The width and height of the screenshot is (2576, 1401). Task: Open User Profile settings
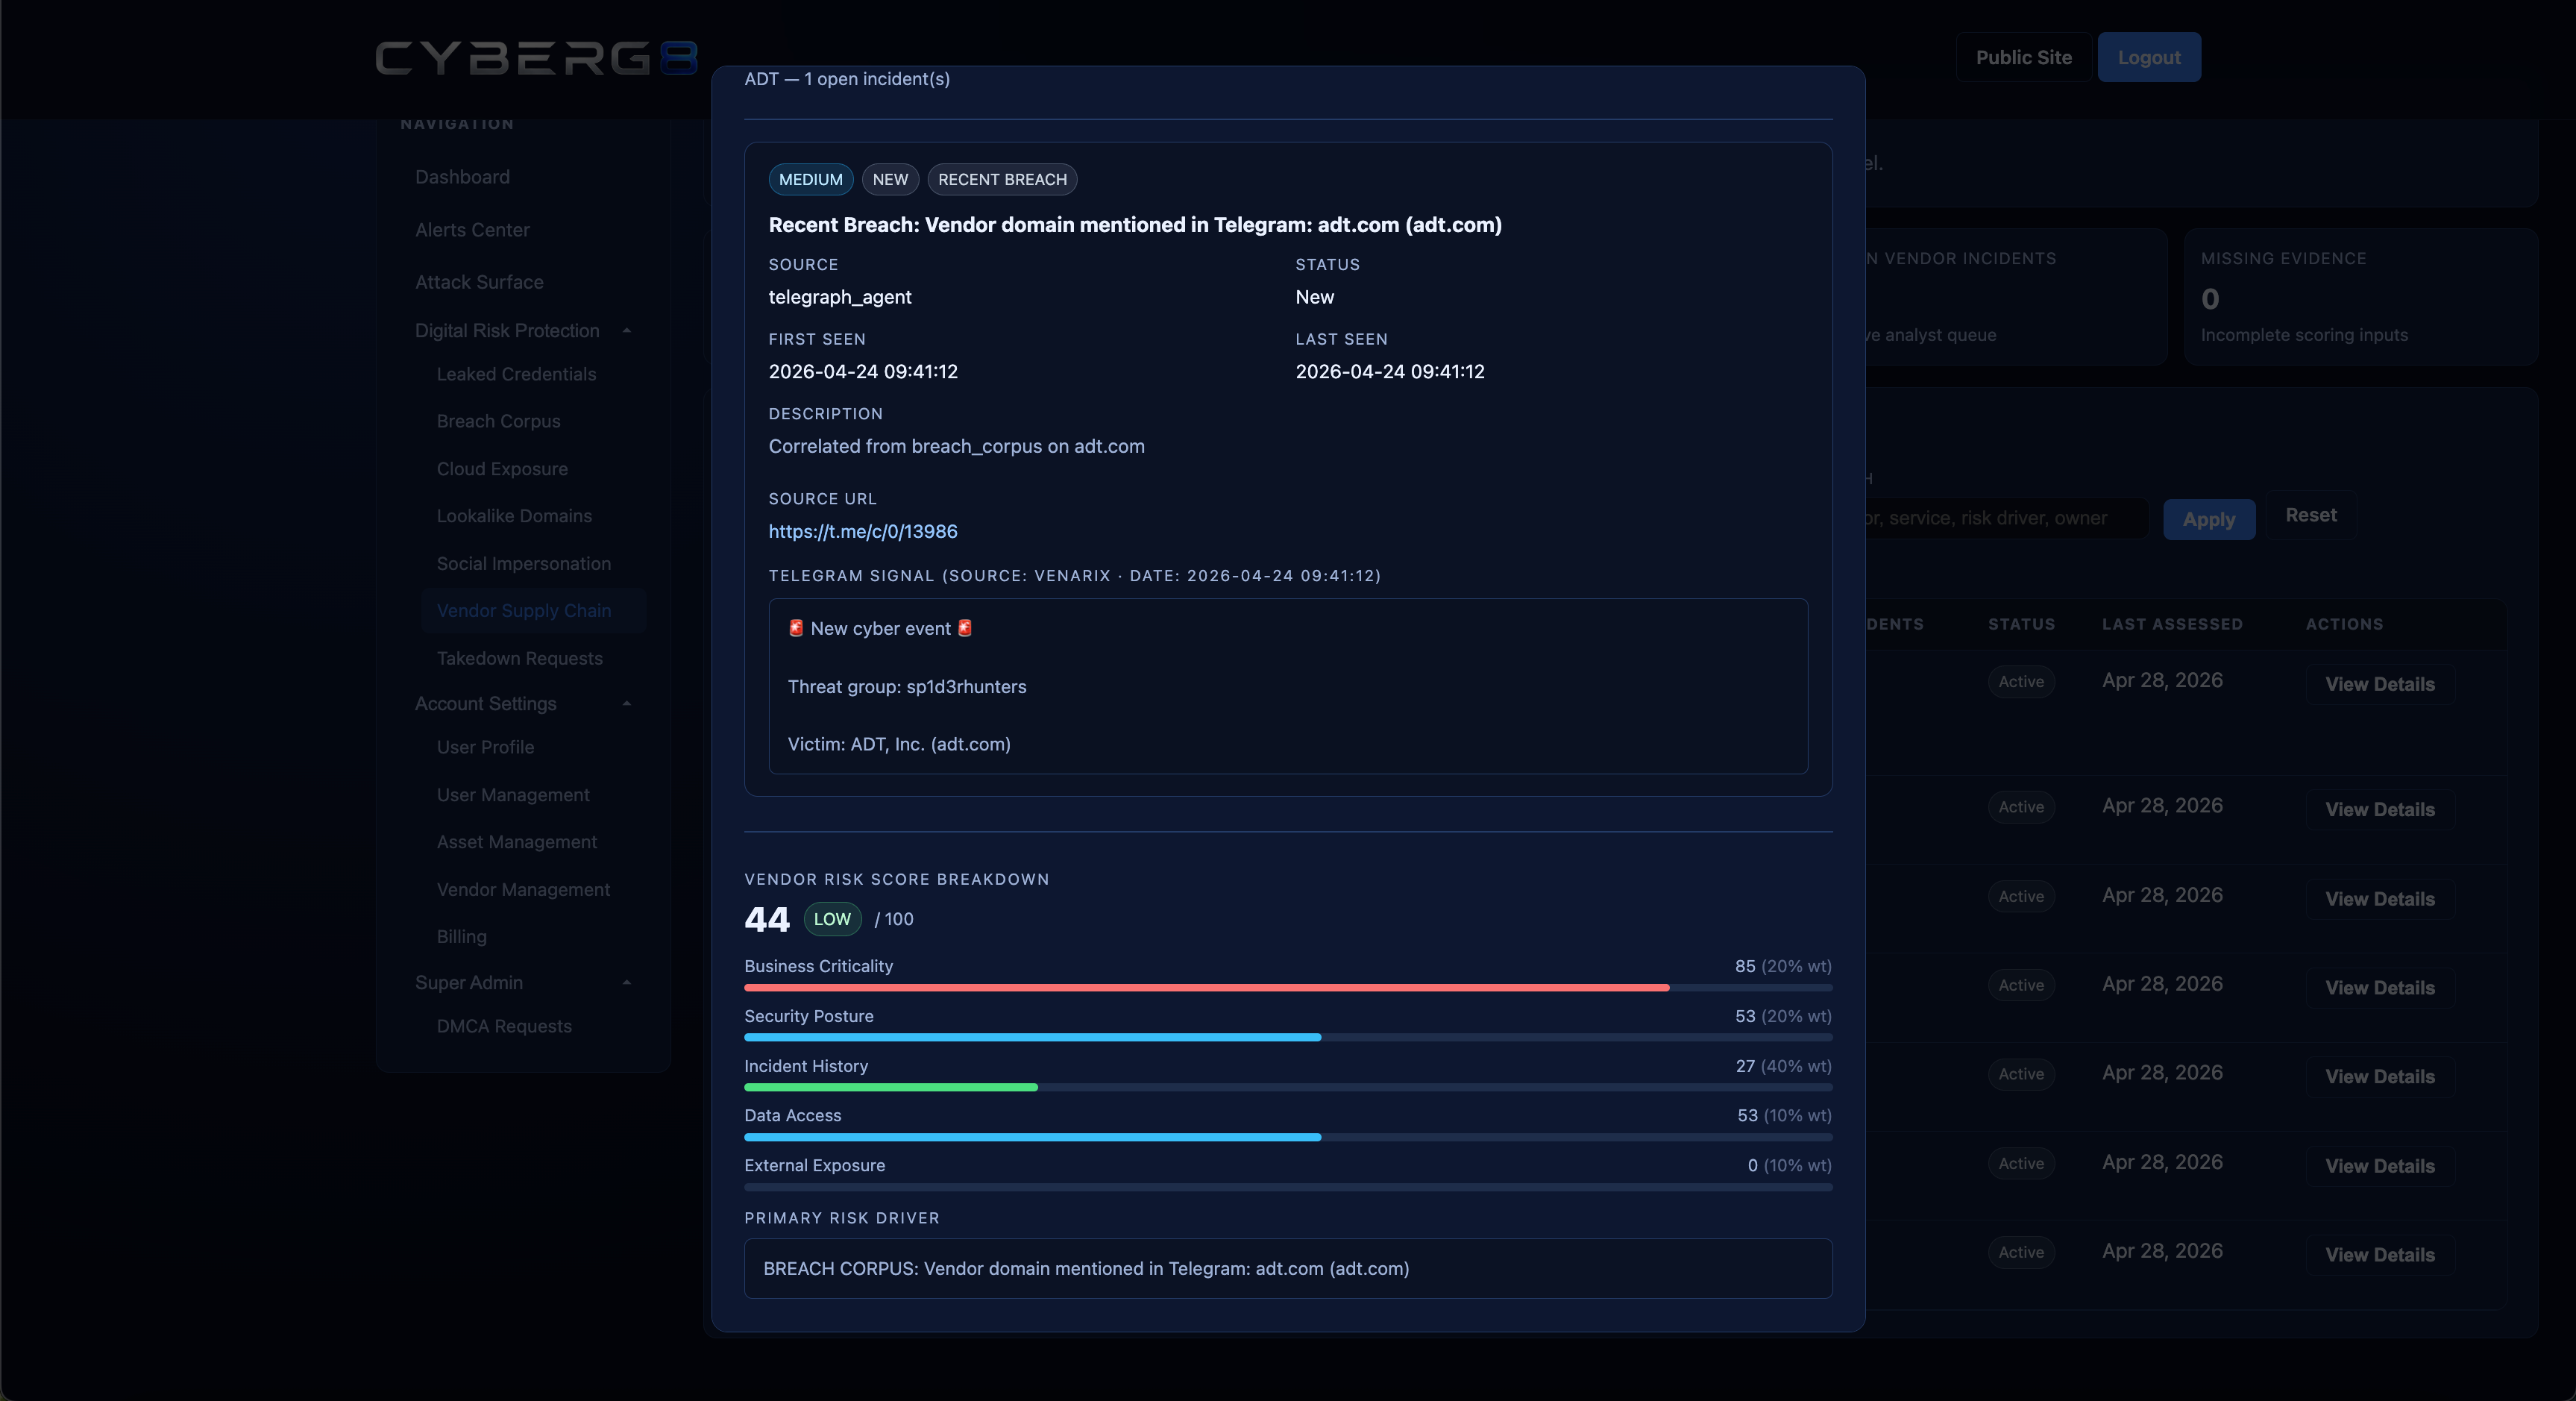coord(485,747)
